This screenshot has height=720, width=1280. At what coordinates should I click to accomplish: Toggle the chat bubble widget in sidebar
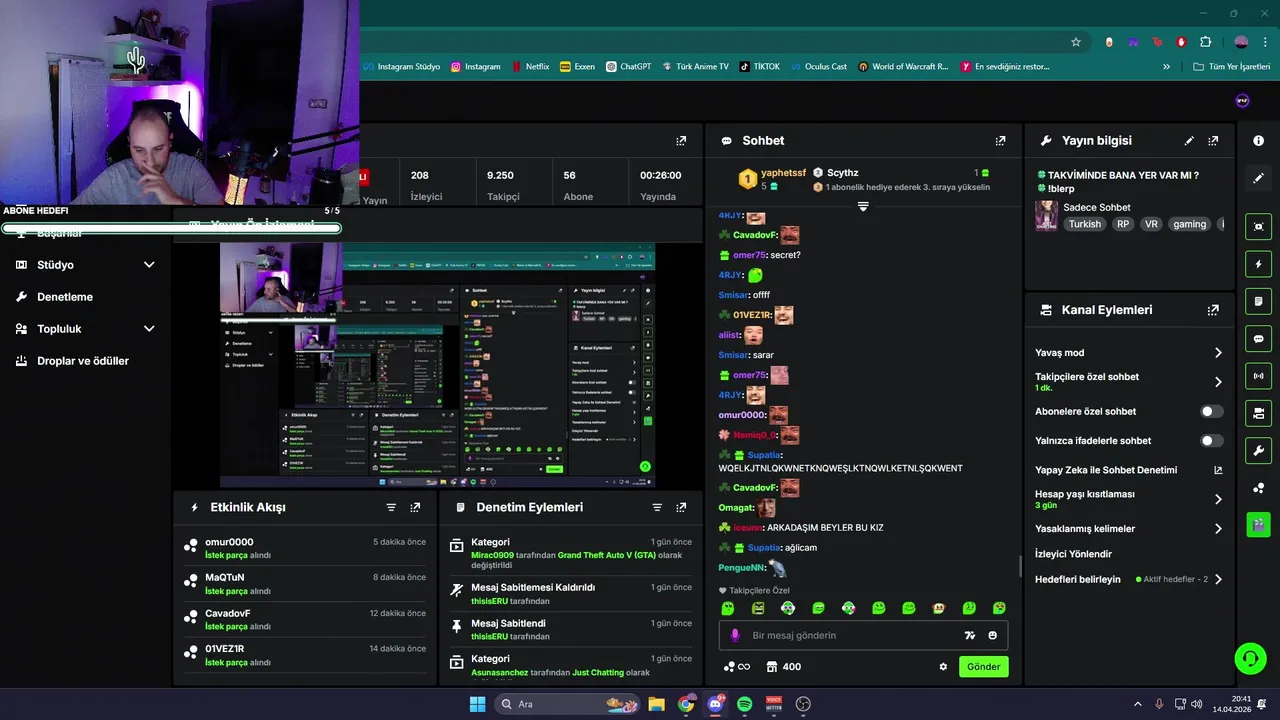pos(1258,339)
